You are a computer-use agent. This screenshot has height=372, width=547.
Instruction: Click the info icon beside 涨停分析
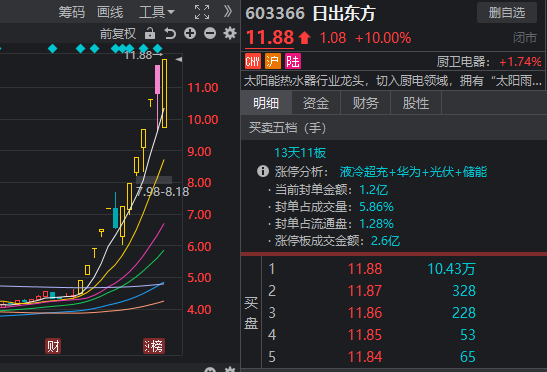tap(263, 171)
